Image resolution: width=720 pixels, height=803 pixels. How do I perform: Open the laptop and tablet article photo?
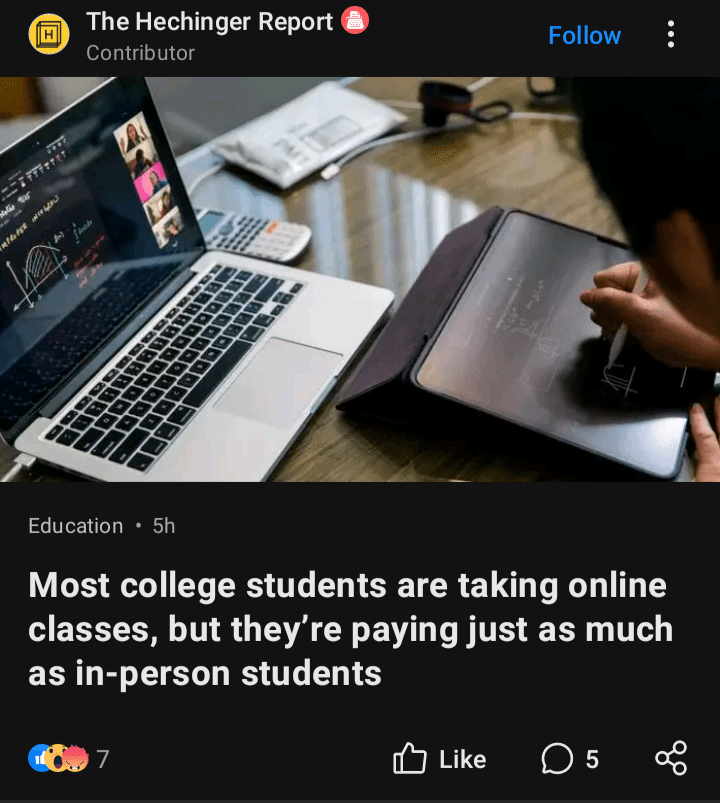360,279
